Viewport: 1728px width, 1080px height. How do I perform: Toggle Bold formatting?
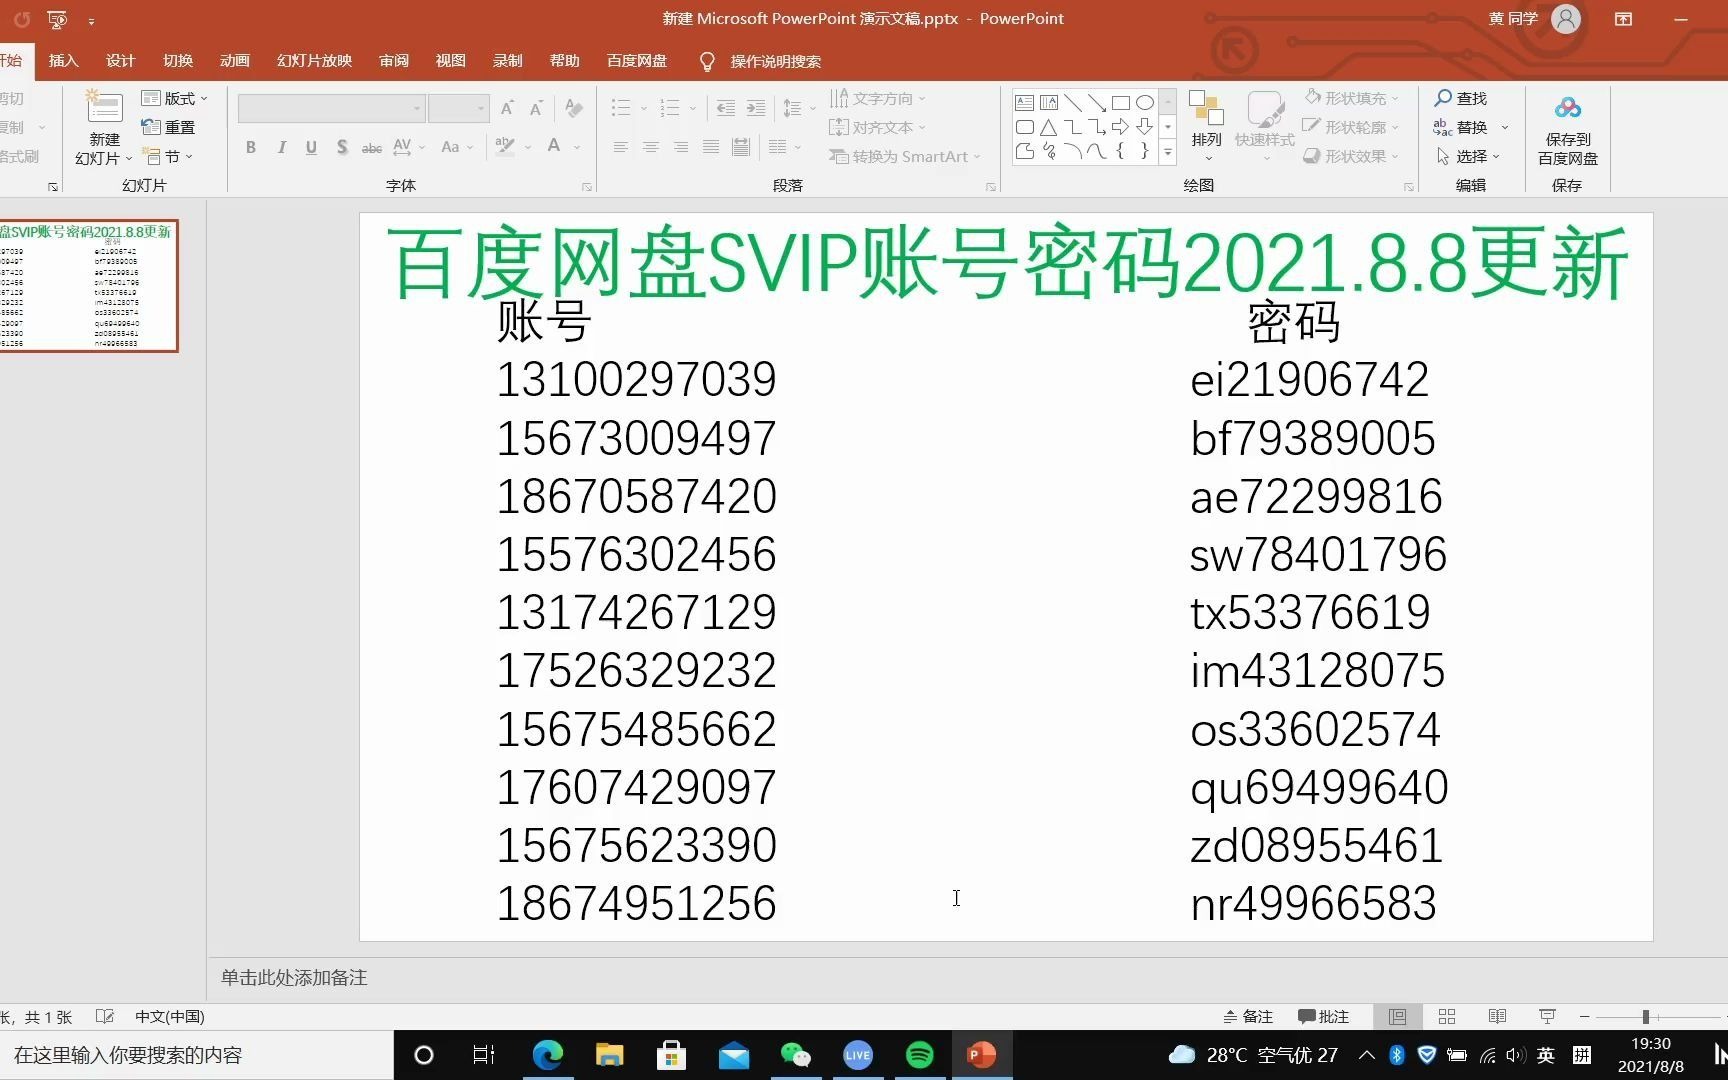[251, 147]
